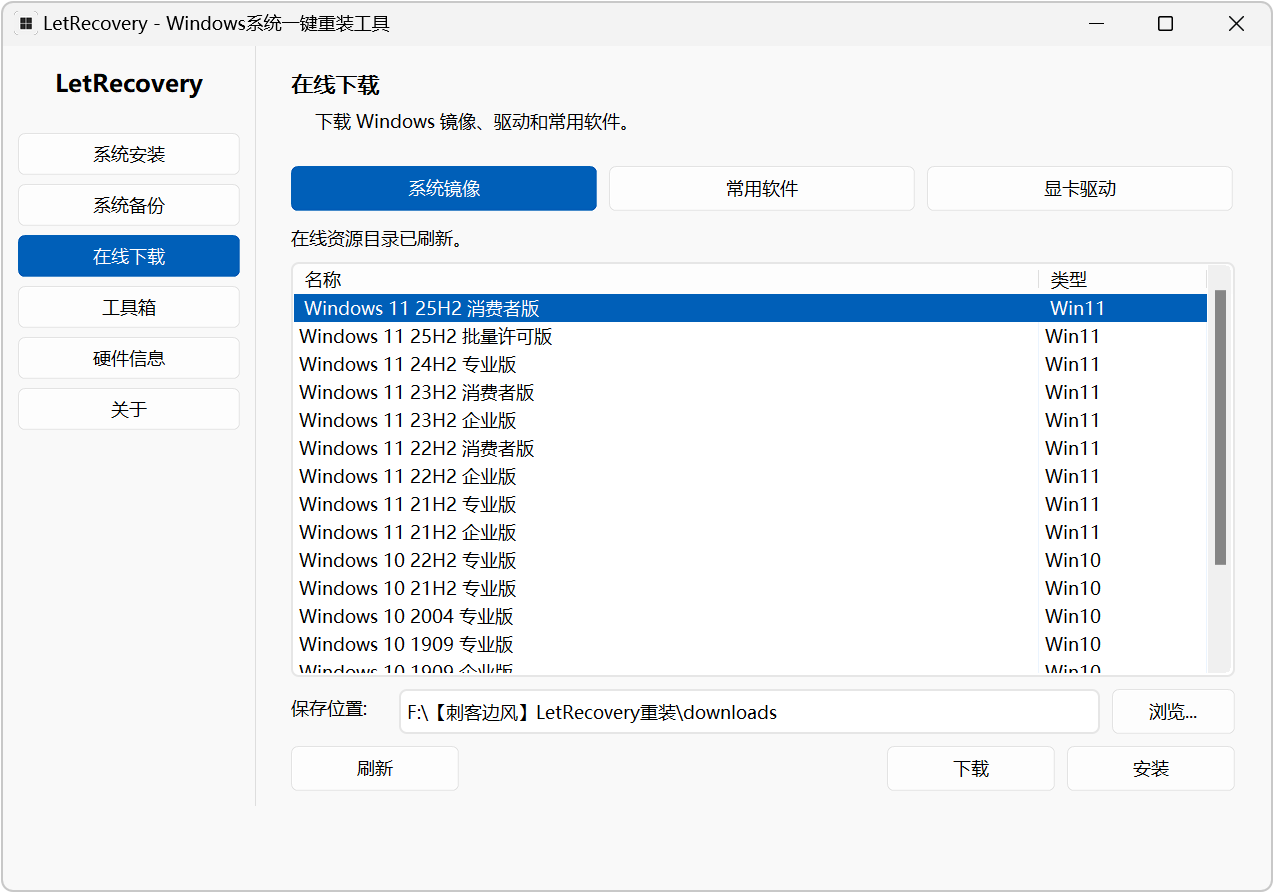Select Windows 10 22H2 专业版 row

click(x=750, y=560)
